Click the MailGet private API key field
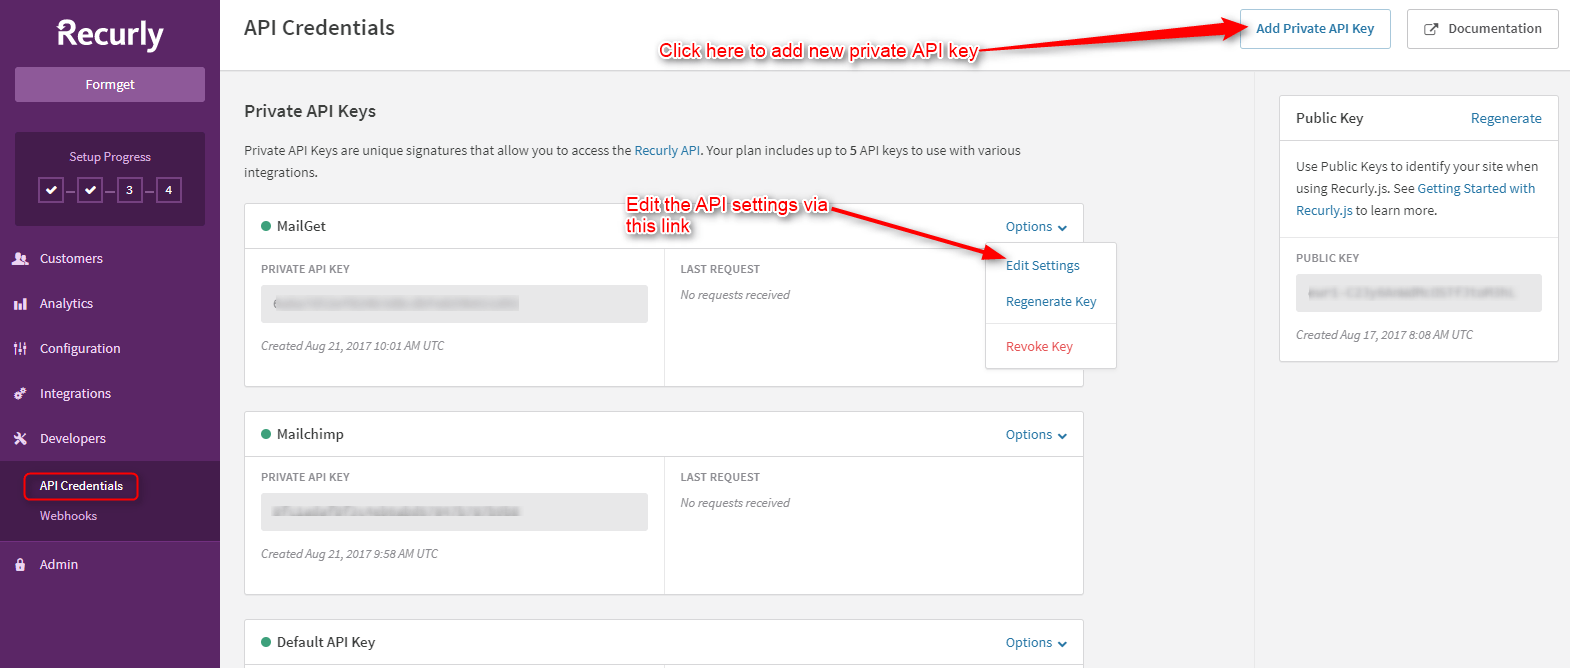Image resolution: width=1570 pixels, height=668 pixels. [454, 304]
